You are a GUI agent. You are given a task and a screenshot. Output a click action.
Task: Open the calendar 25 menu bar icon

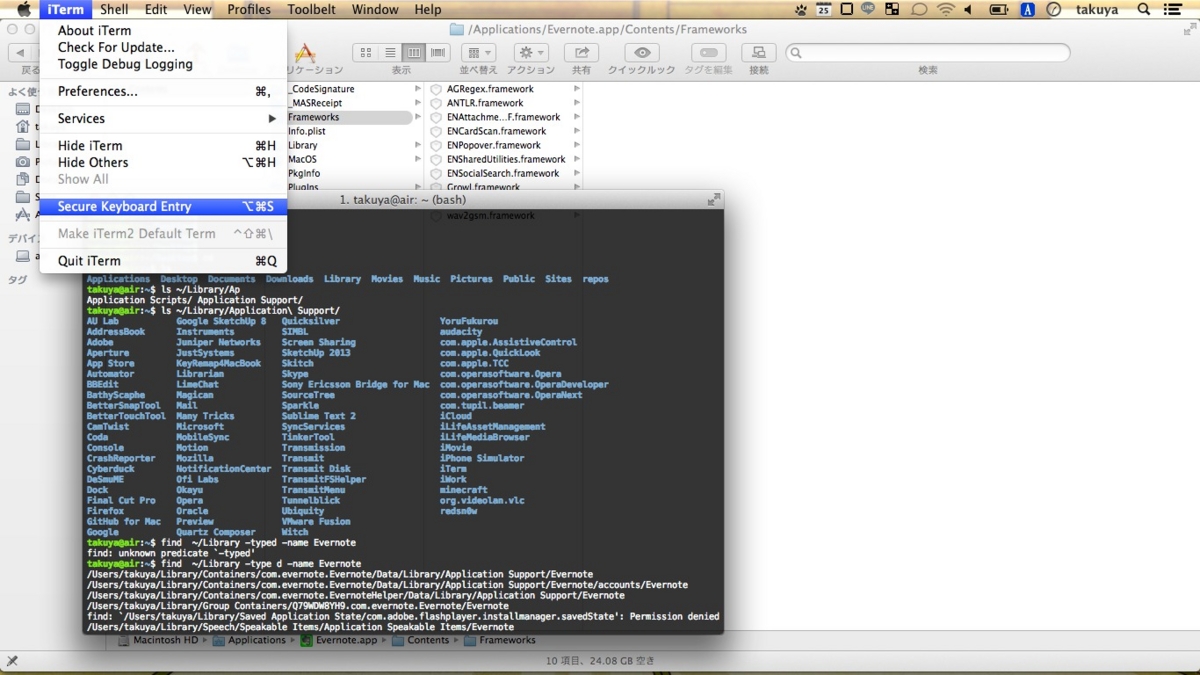[824, 9]
